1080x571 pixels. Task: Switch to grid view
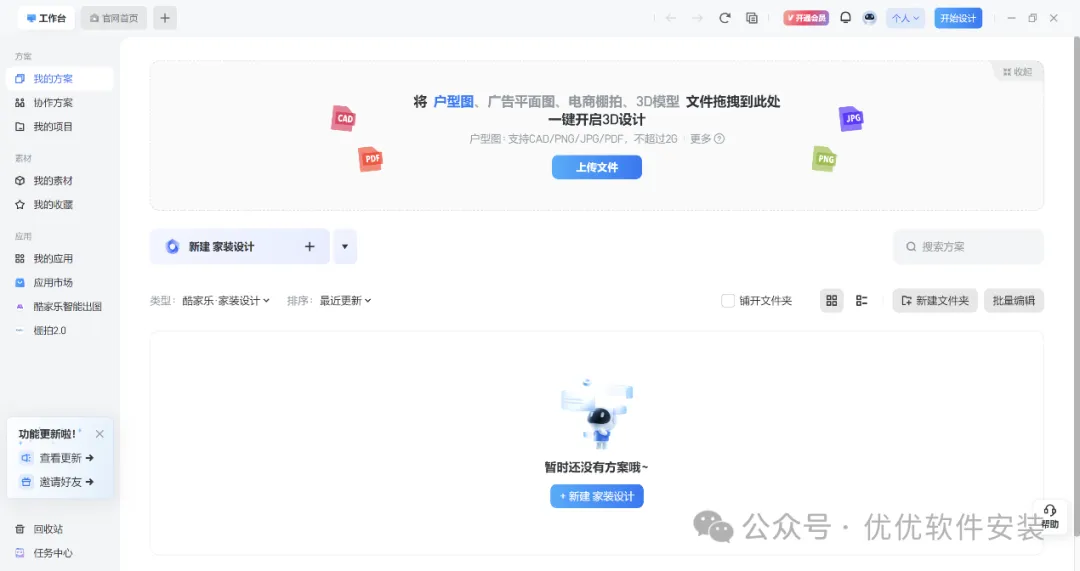831,300
